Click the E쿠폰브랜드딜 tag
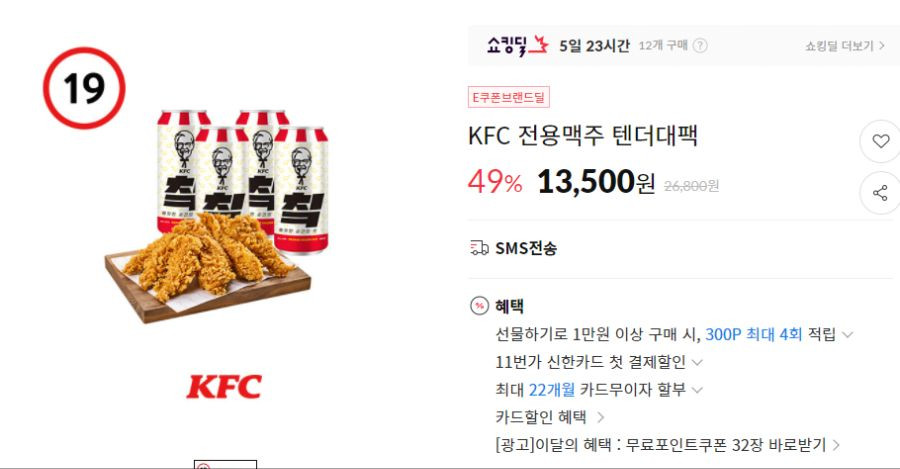Viewport: 900px width, 469px height. tap(509, 97)
